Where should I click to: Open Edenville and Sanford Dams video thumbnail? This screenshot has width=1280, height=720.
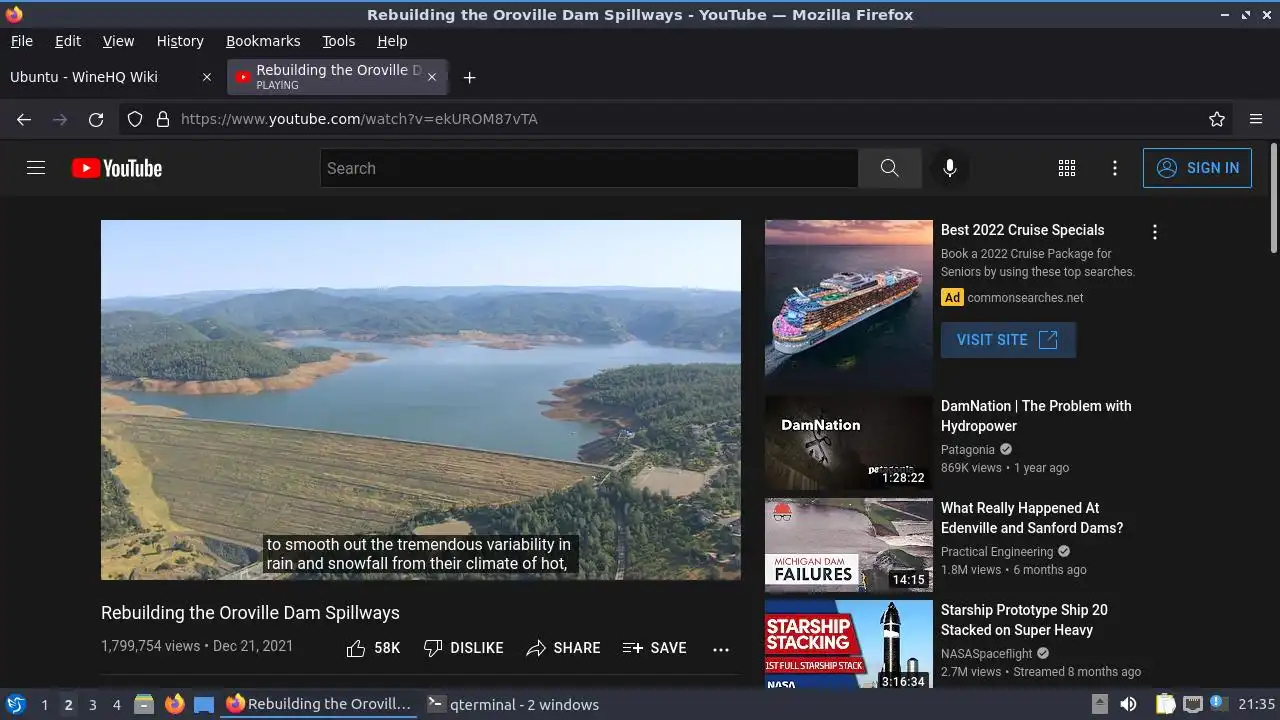[x=849, y=545]
